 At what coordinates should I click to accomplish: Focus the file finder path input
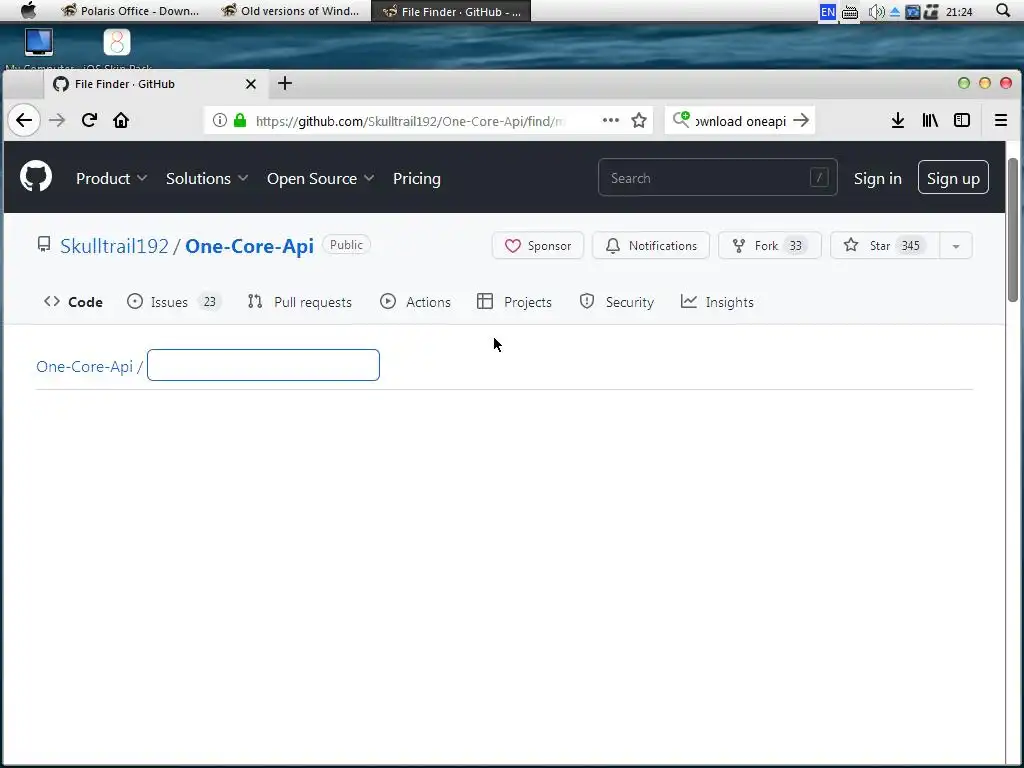[263, 365]
